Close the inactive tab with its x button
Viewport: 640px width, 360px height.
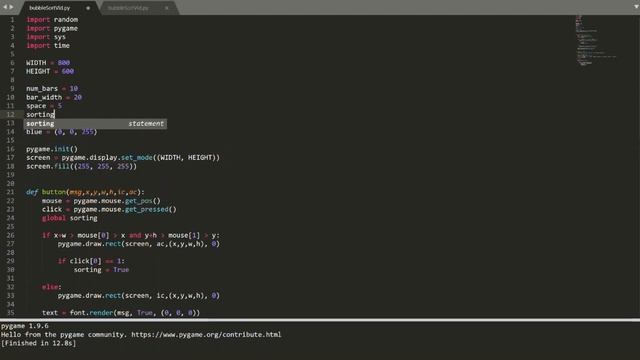167,8
